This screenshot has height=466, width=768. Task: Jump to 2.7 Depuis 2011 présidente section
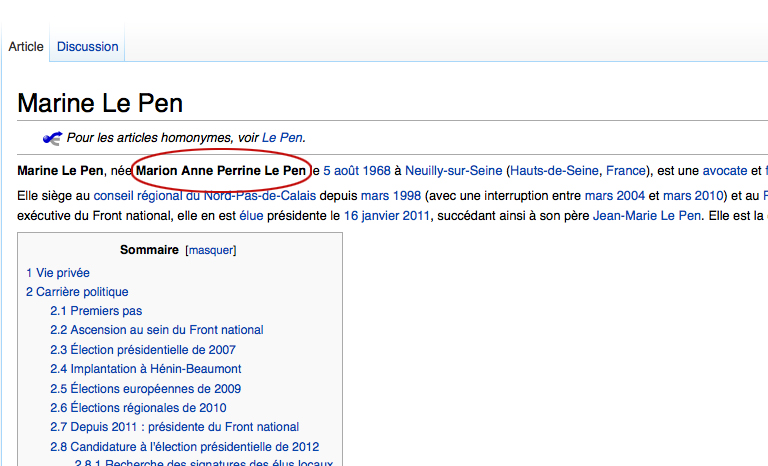coord(174,427)
